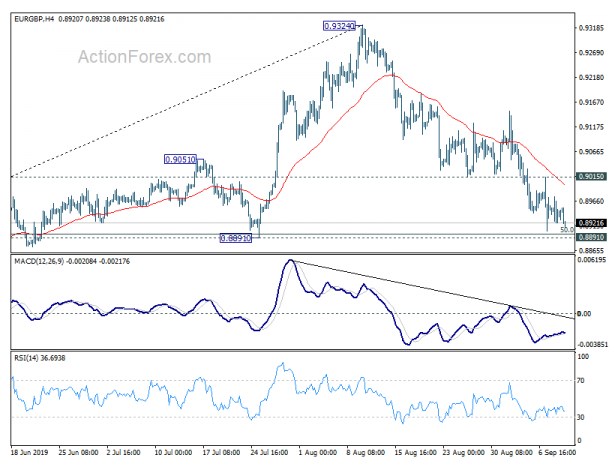Click the MACD 0.006195 axis value
614x470 pixels.
[x=590, y=259]
